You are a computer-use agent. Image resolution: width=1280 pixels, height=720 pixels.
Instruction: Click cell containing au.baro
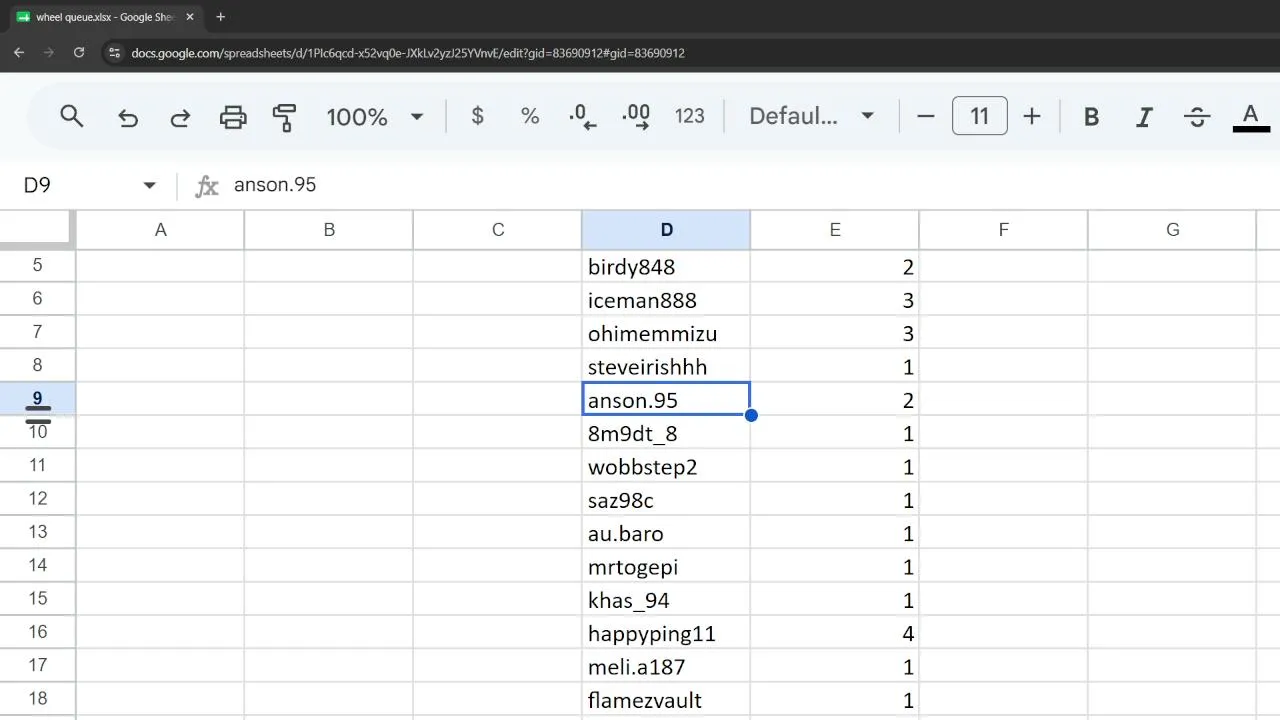(x=666, y=533)
